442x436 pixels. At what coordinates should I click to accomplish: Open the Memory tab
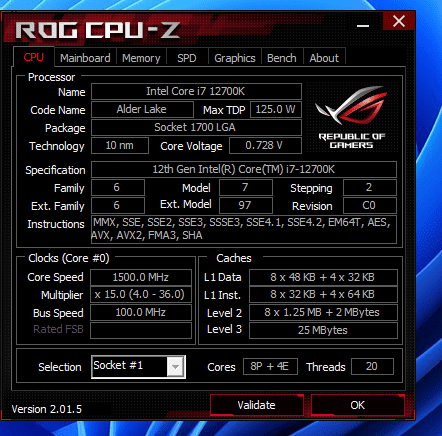click(141, 58)
